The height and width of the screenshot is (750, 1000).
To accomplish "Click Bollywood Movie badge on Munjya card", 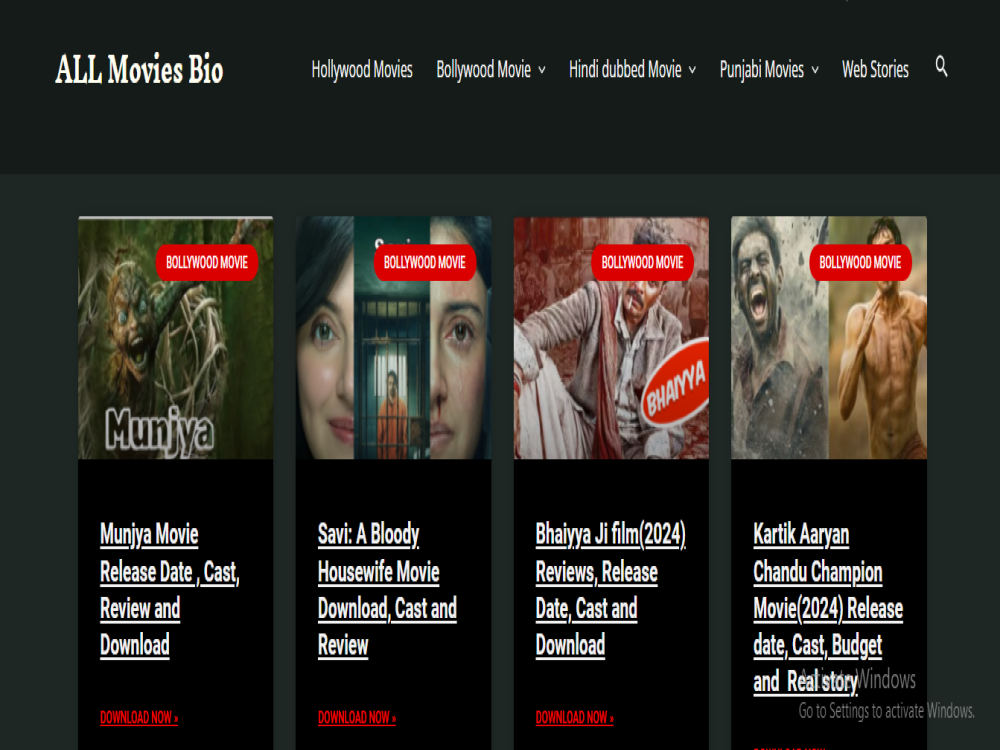I will coord(207,262).
